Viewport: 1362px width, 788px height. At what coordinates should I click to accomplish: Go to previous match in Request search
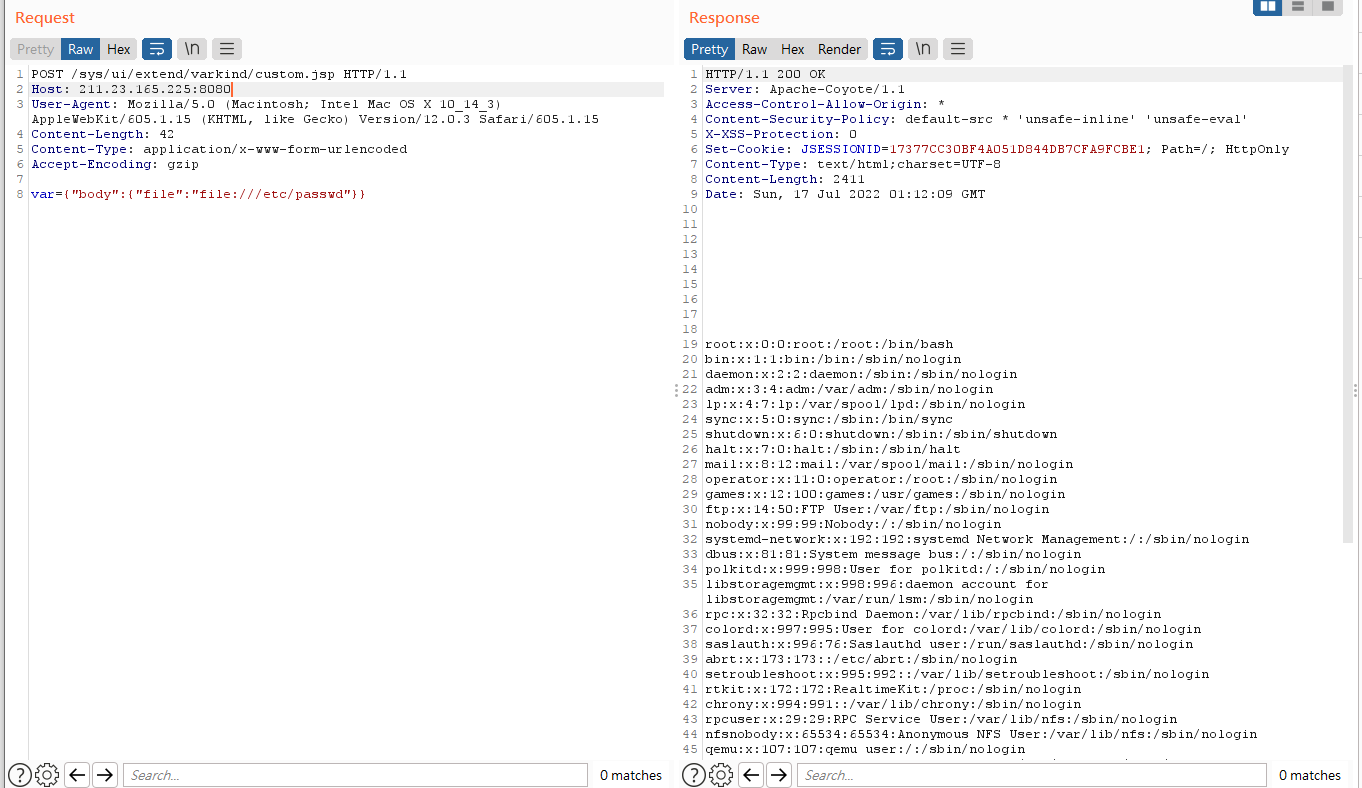coord(77,775)
